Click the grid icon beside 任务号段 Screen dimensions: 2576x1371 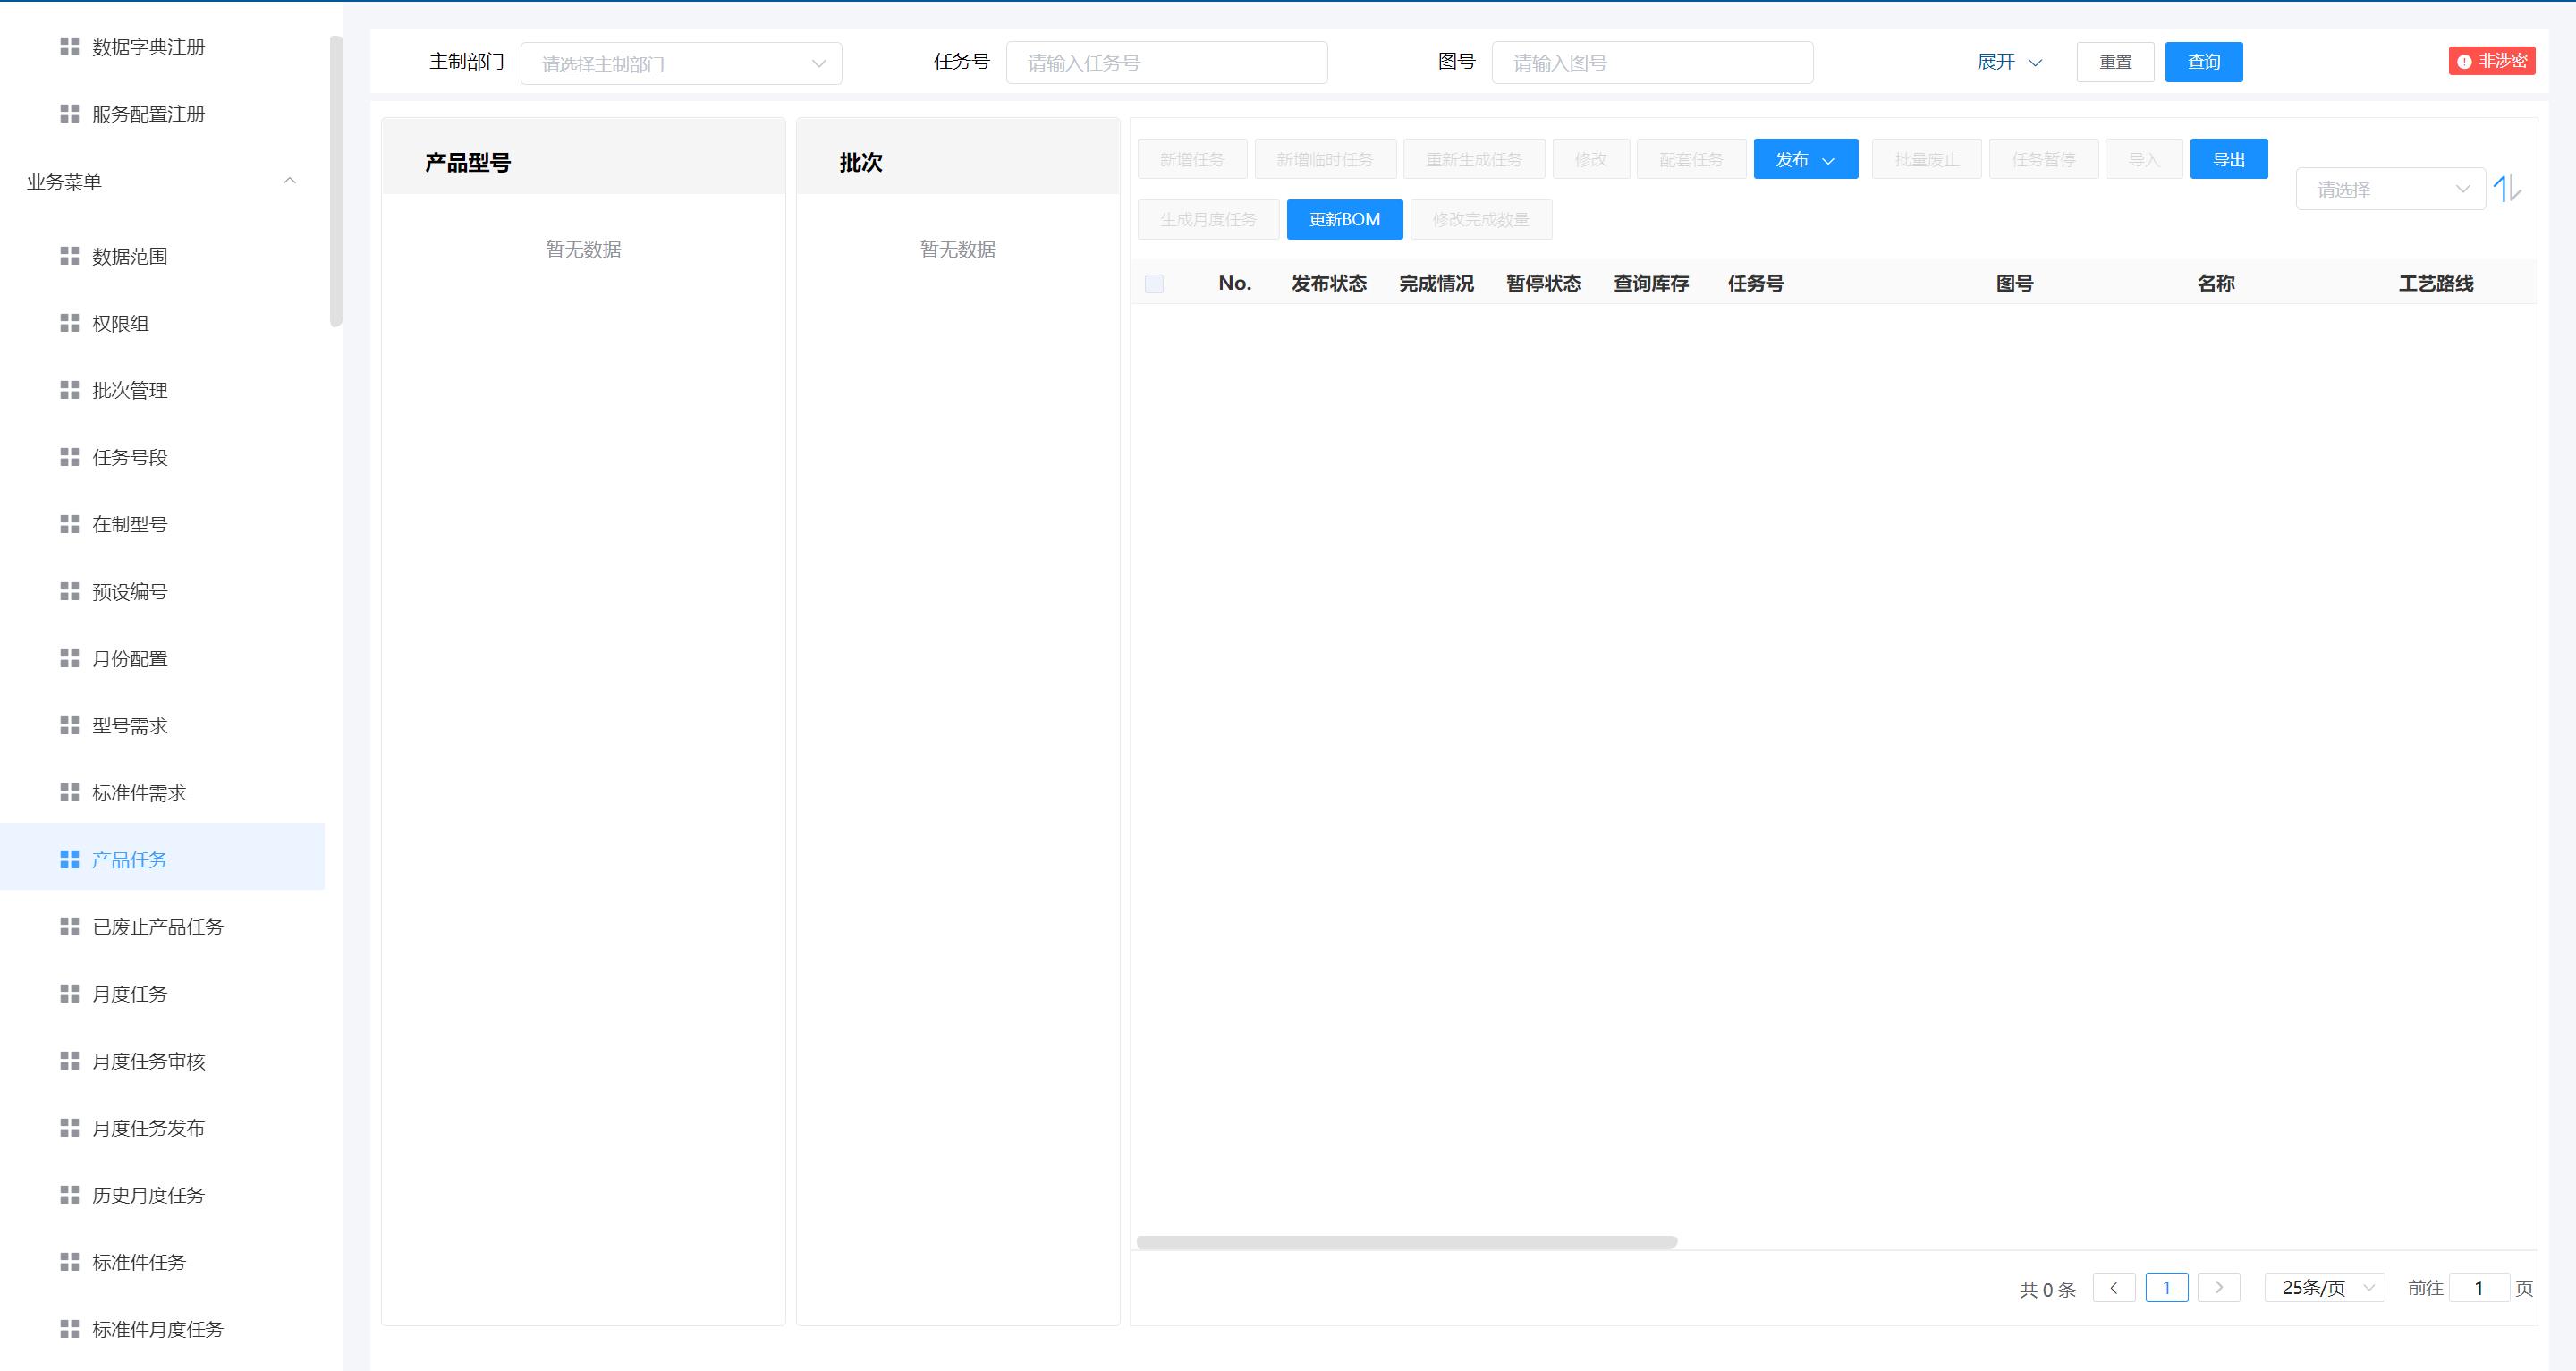69,457
